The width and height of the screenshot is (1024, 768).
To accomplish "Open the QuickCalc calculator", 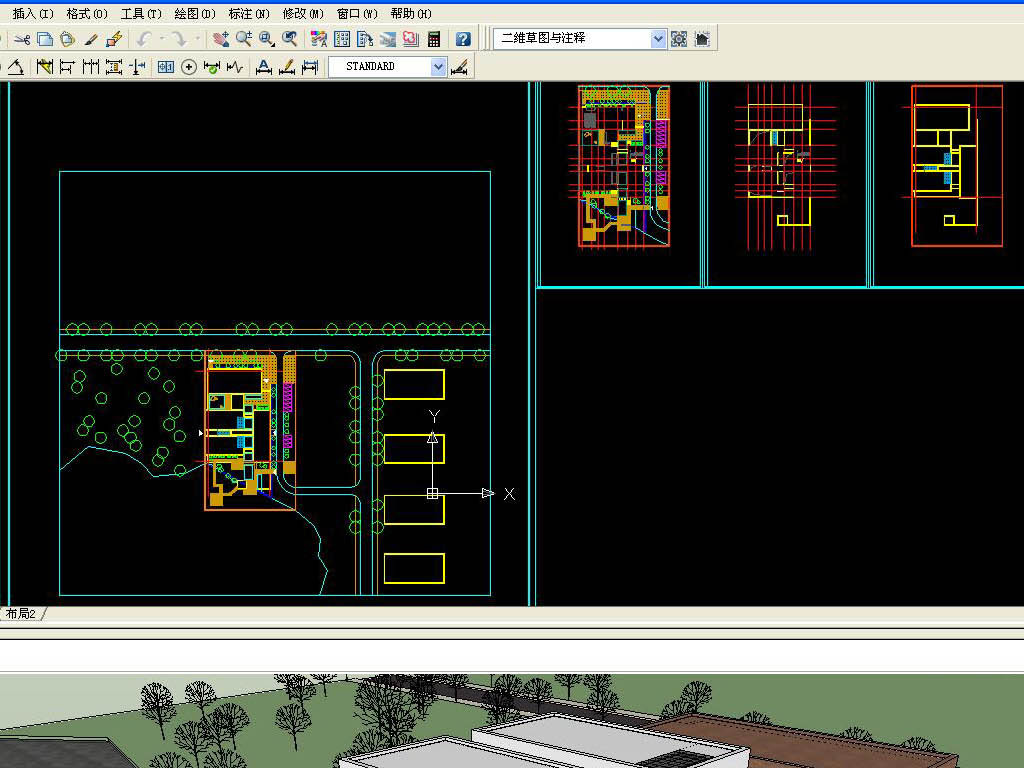I will [434, 39].
